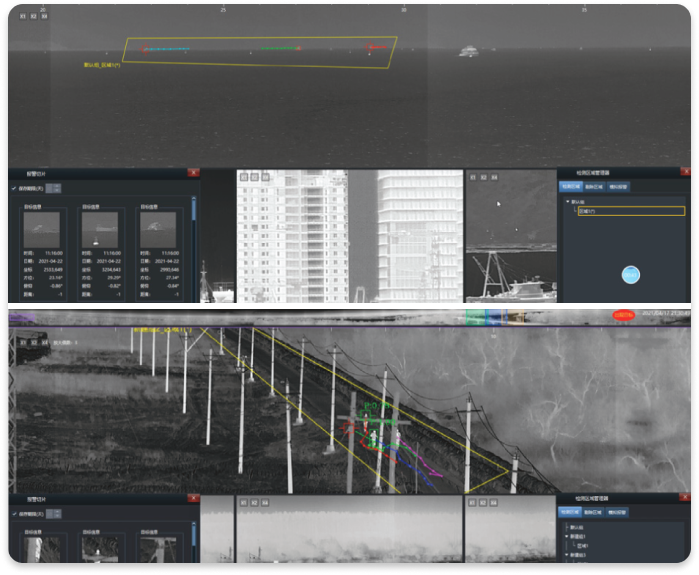
Task: Collapse 默认组 group in upper region manager
Action: (x=567, y=201)
